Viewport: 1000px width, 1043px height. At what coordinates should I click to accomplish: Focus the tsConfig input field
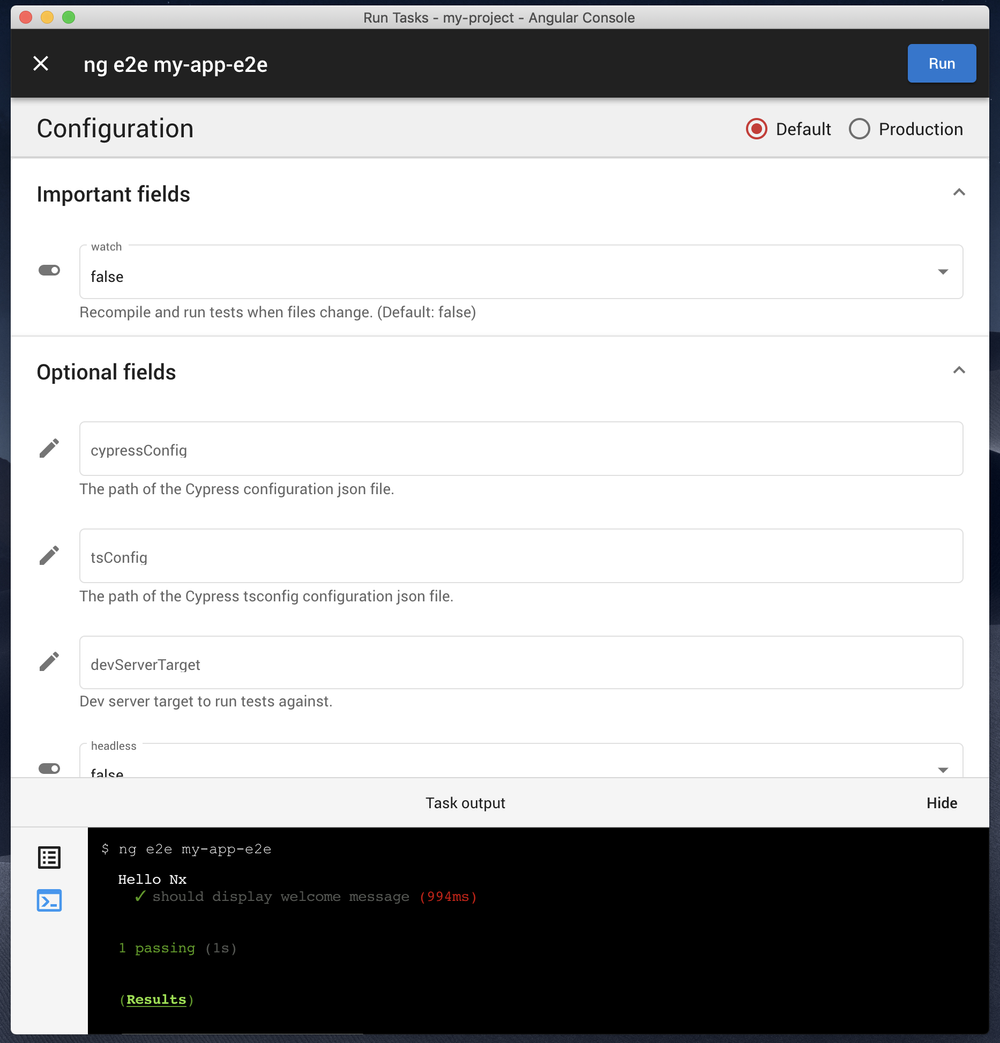[520, 556]
